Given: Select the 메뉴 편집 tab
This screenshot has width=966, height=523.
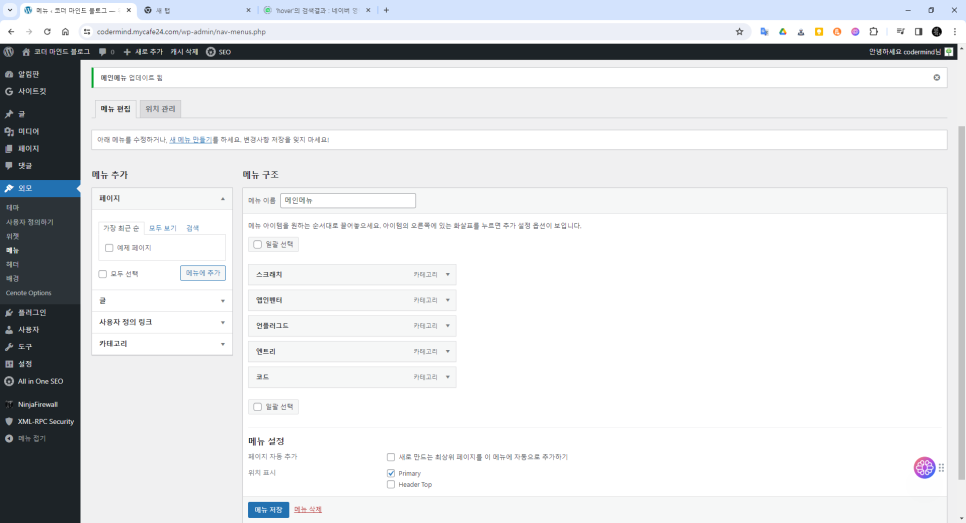Looking at the screenshot, I should click(115, 109).
